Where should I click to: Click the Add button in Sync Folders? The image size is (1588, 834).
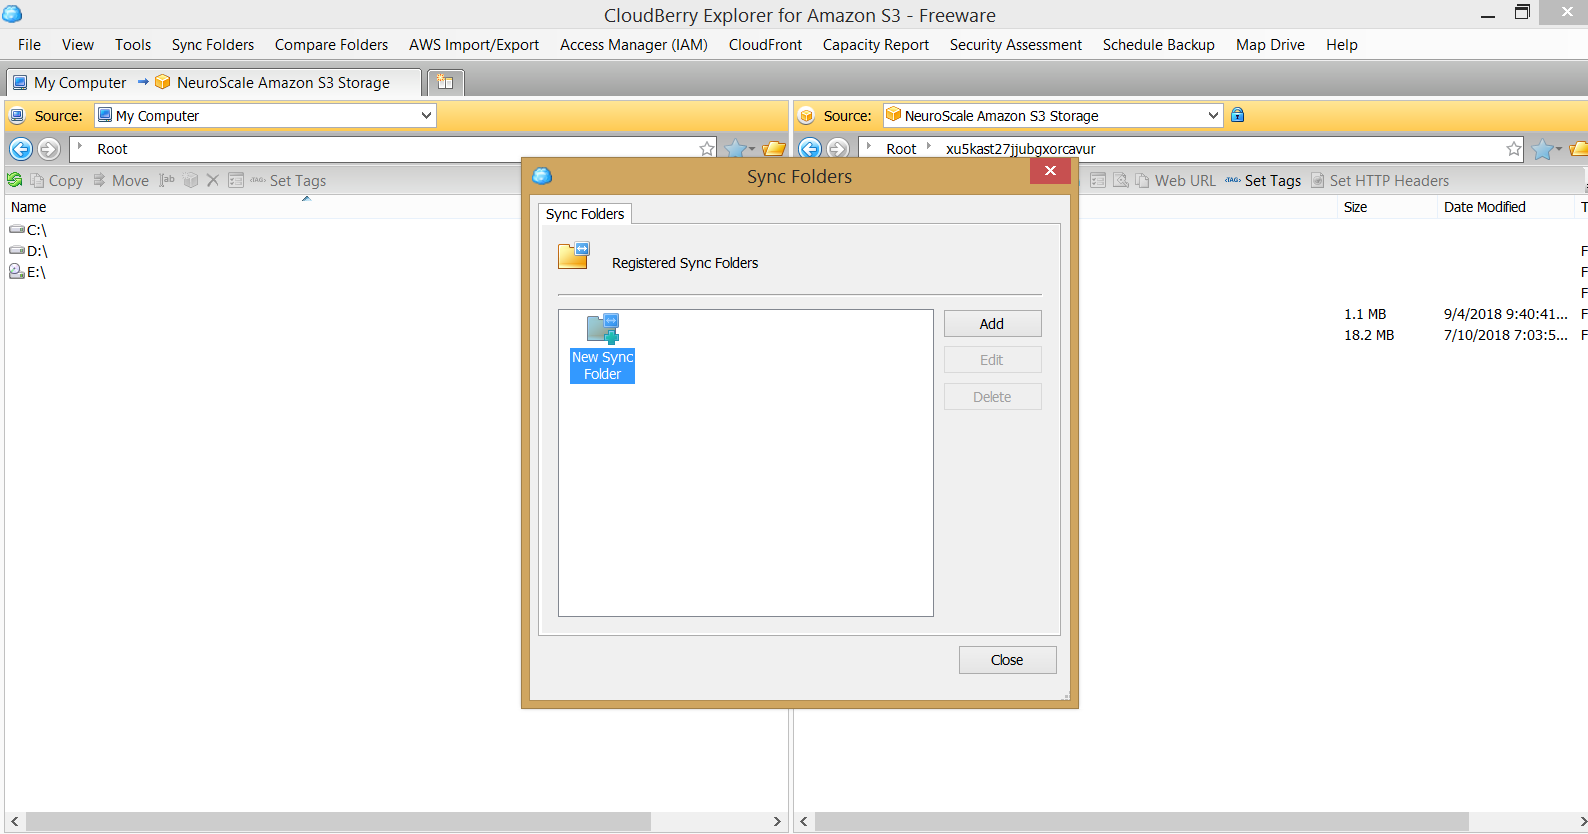point(993,323)
